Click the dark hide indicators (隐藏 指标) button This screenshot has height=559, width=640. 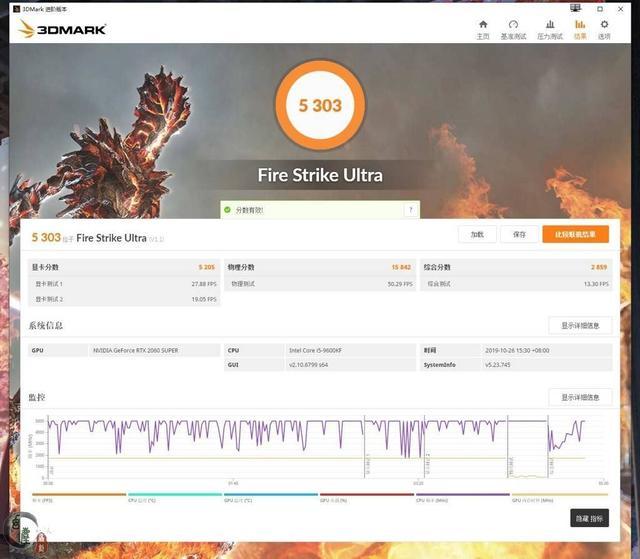589,518
